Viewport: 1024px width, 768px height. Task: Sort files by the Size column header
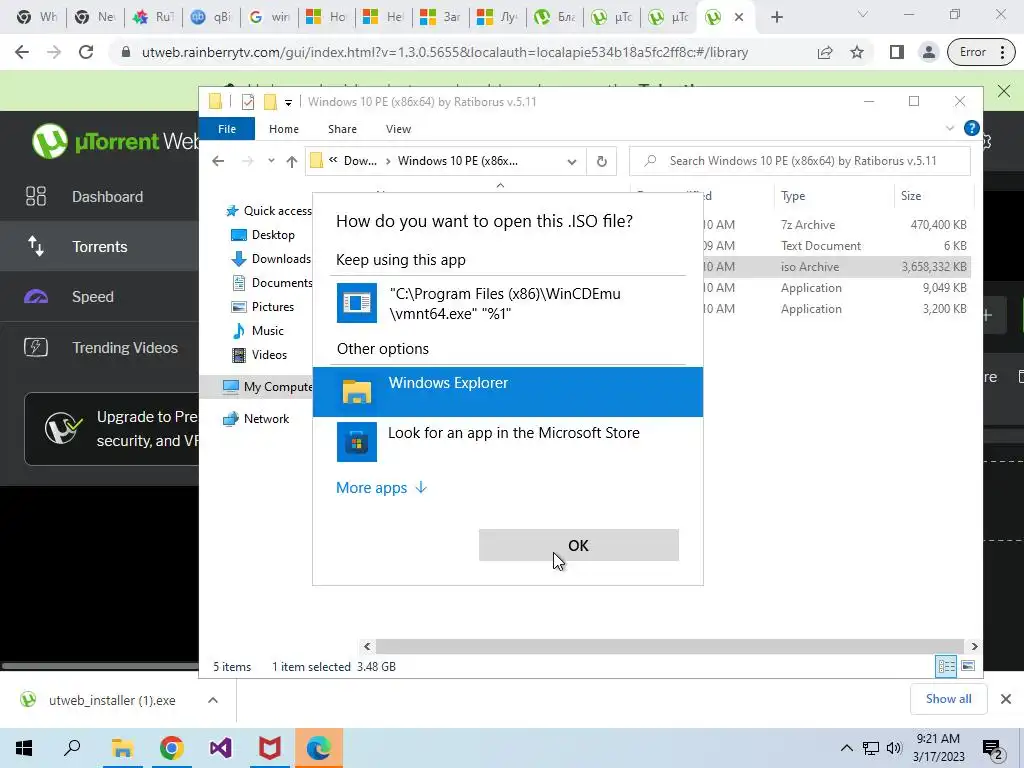933,196
